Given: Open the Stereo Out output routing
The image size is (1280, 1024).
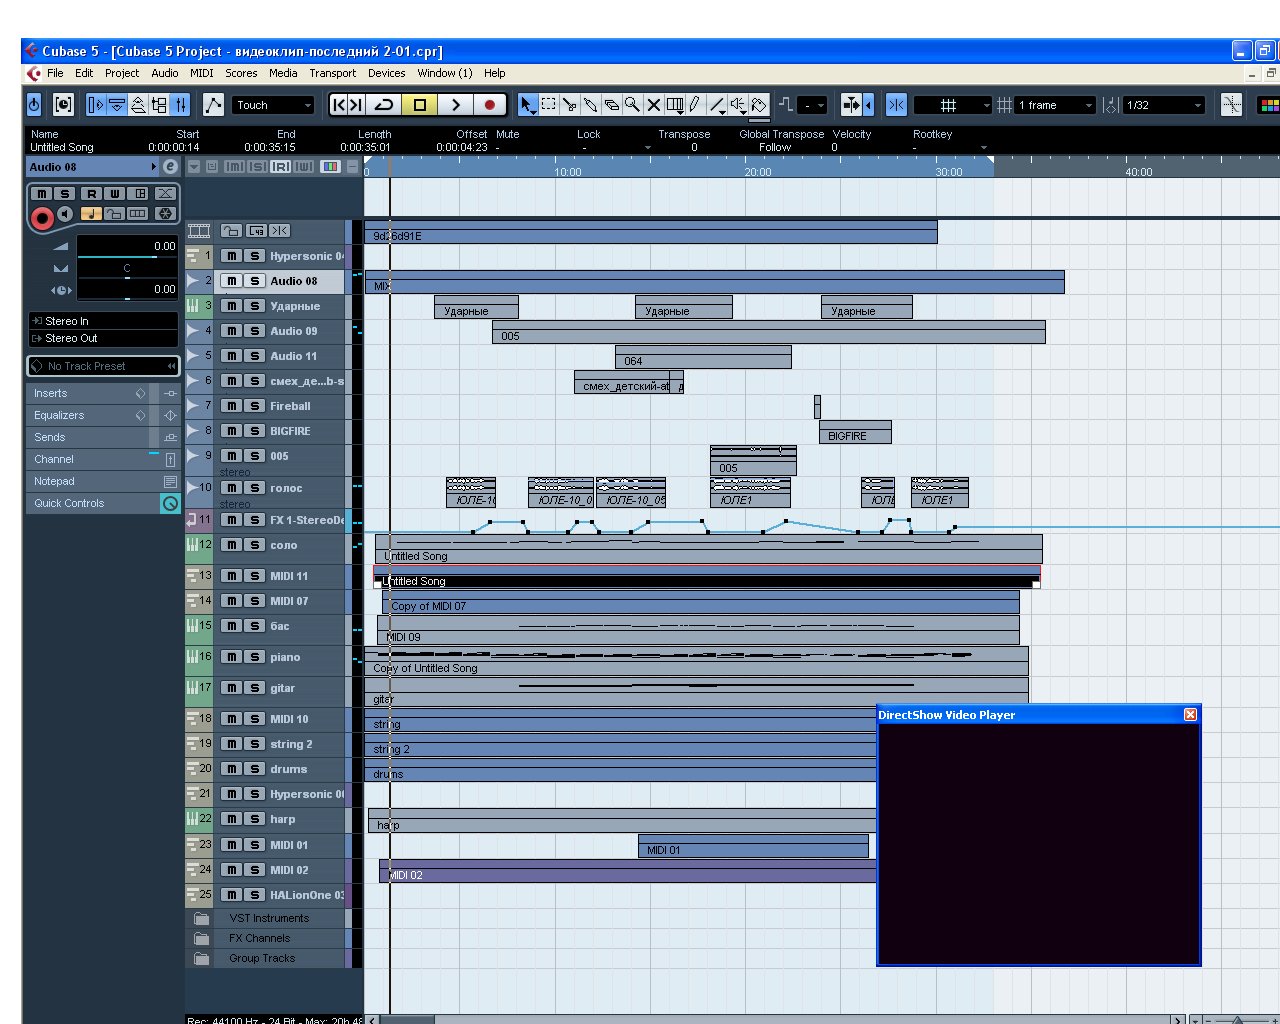Looking at the screenshot, I should click(103, 338).
